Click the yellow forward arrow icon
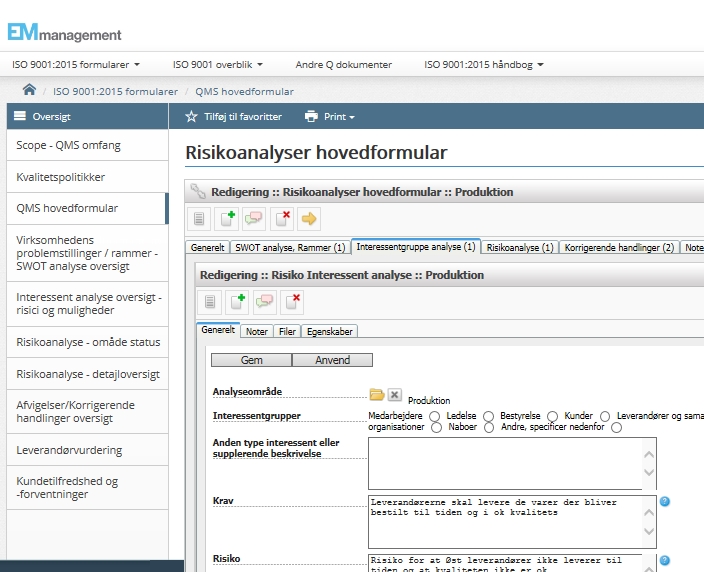704x572 pixels. tap(309, 219)
